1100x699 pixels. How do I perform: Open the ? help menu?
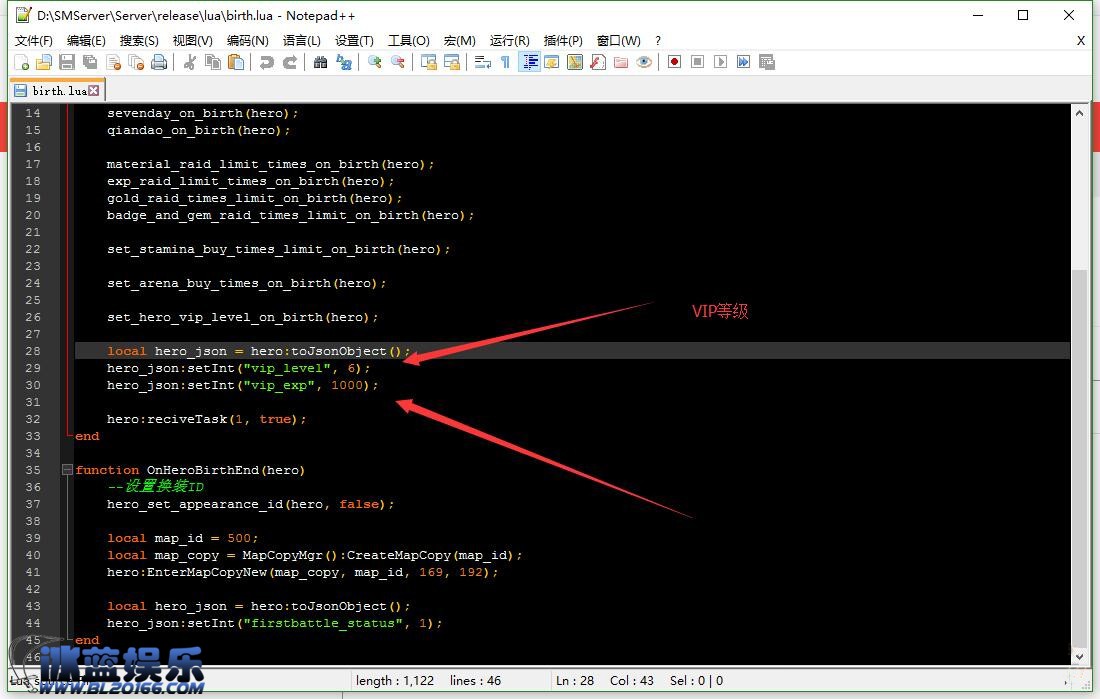[657, 41]
